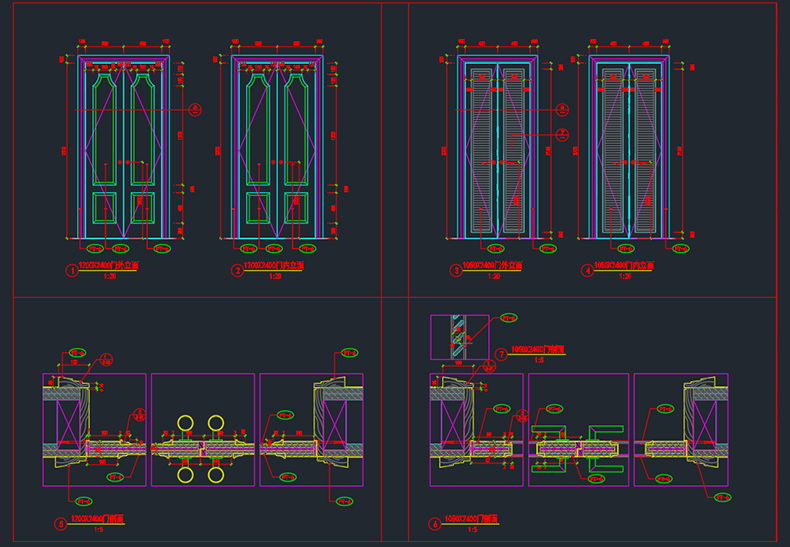Select the PT tag above section 5 left jamb

click(x=78, y=353)
